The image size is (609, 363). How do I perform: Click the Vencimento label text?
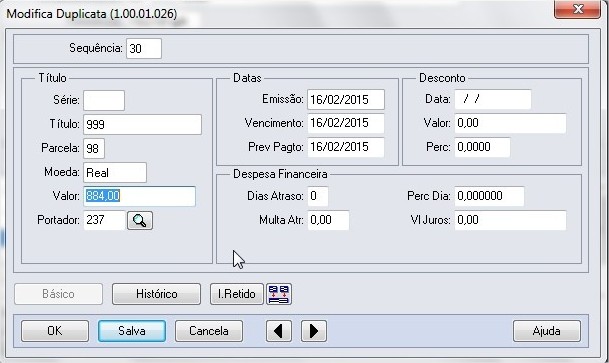click(274, 123)
